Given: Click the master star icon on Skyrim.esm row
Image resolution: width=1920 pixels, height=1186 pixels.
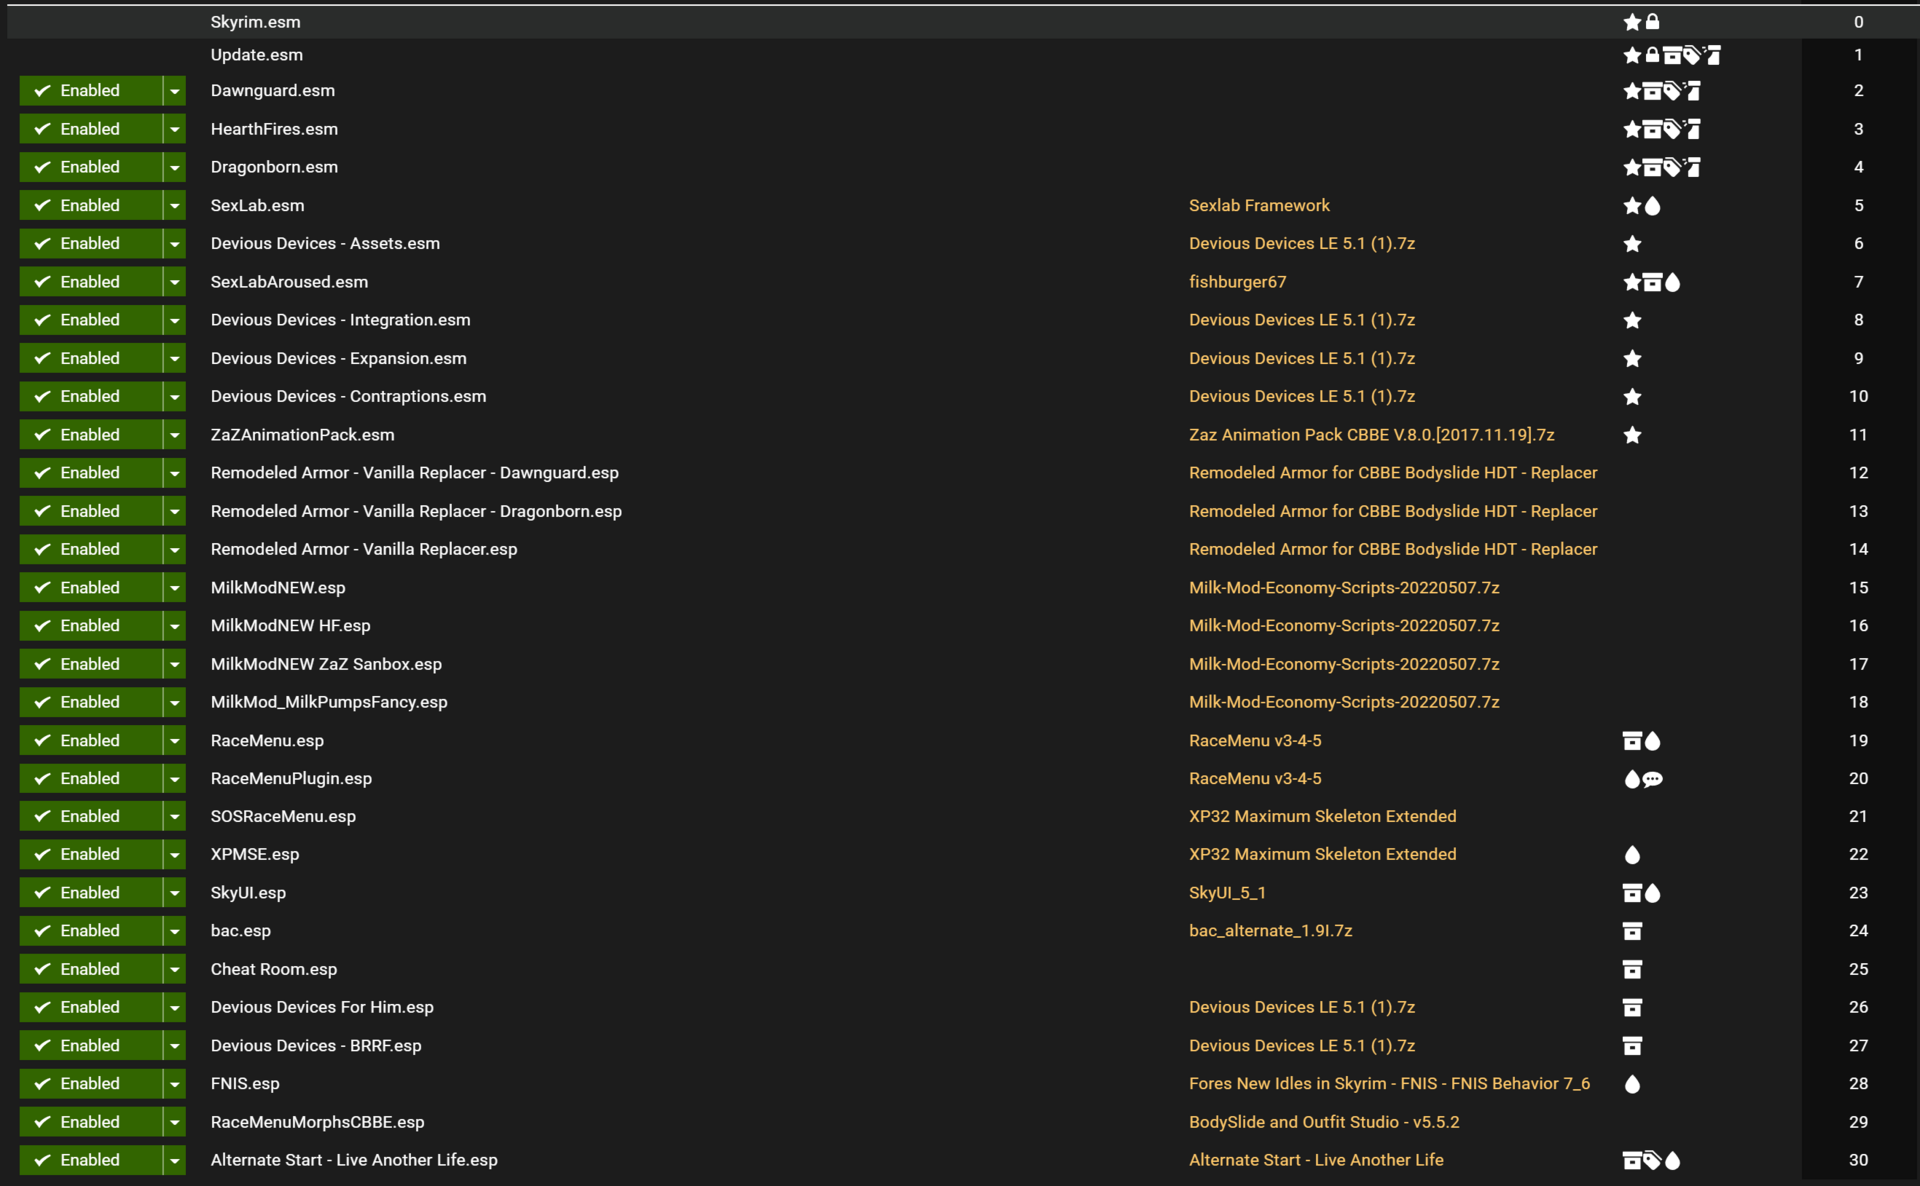Looking at the screenshot, I should pyautogui.click(x=1632, y=21).
